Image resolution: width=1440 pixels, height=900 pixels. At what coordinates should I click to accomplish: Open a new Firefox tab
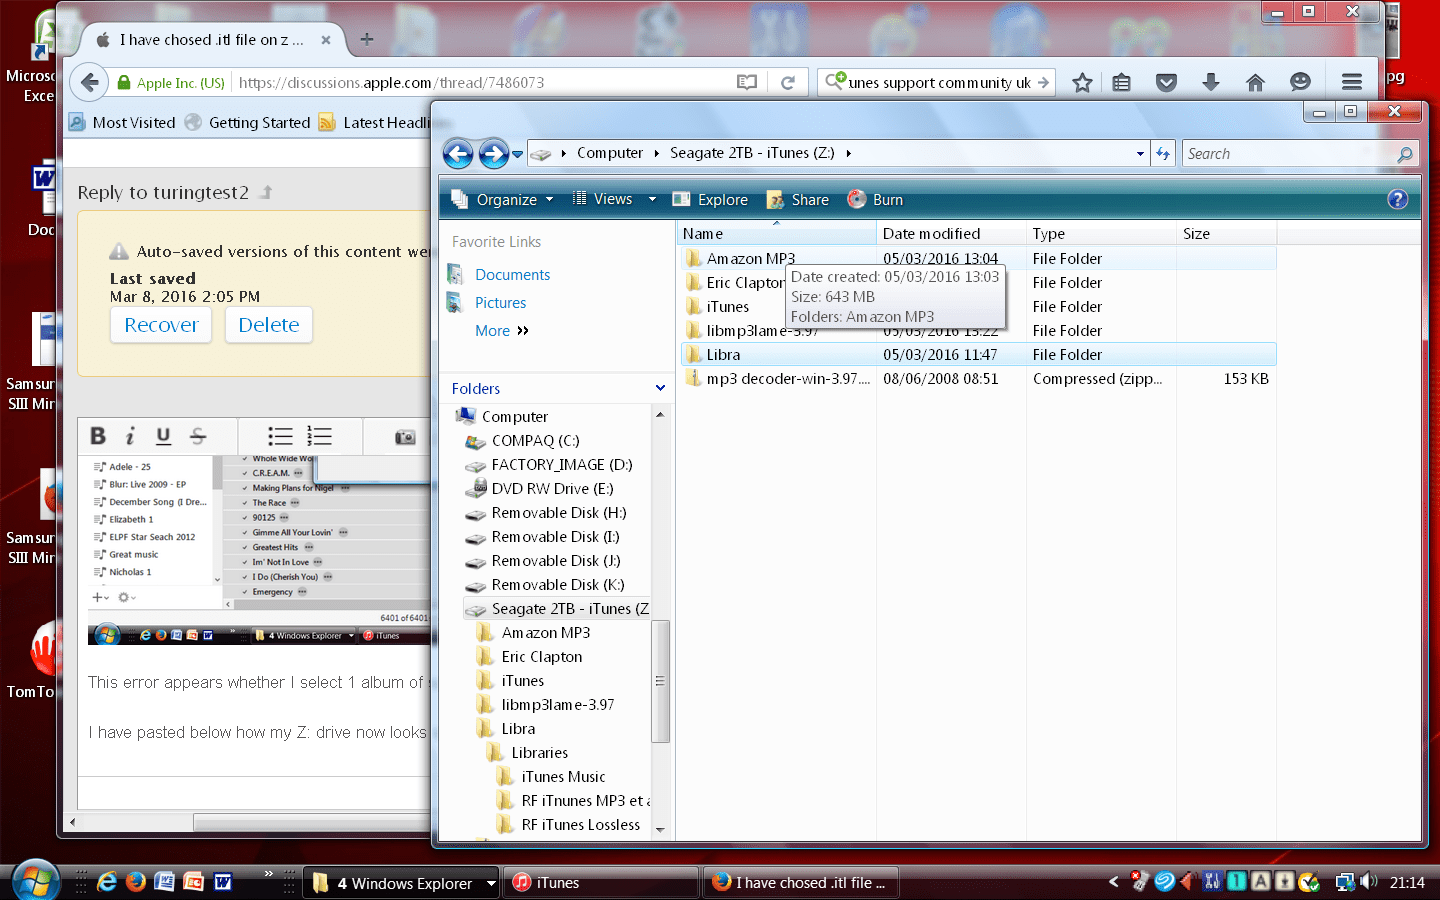[x=367, y=40]
